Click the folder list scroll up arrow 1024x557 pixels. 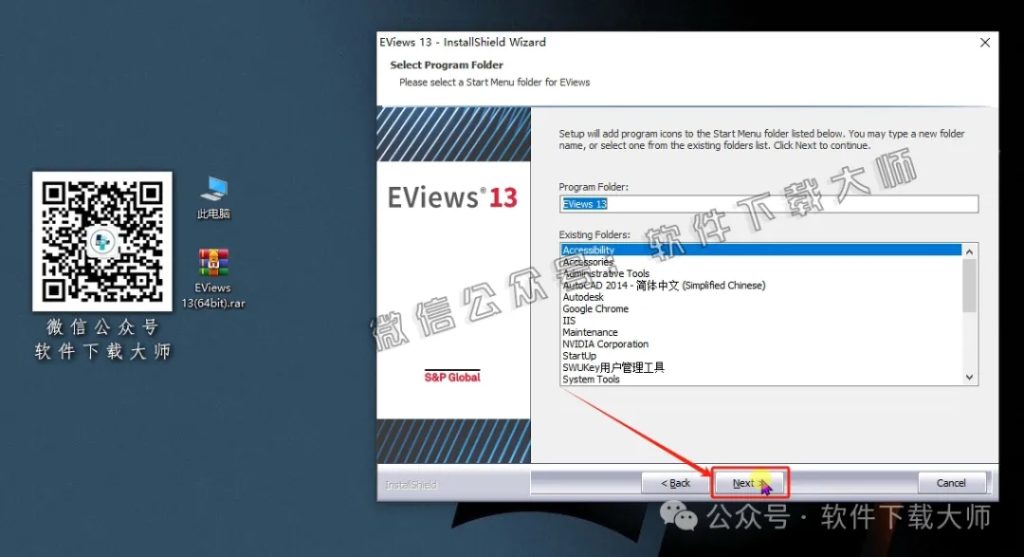pyautogui.click(x=970, y=251)
